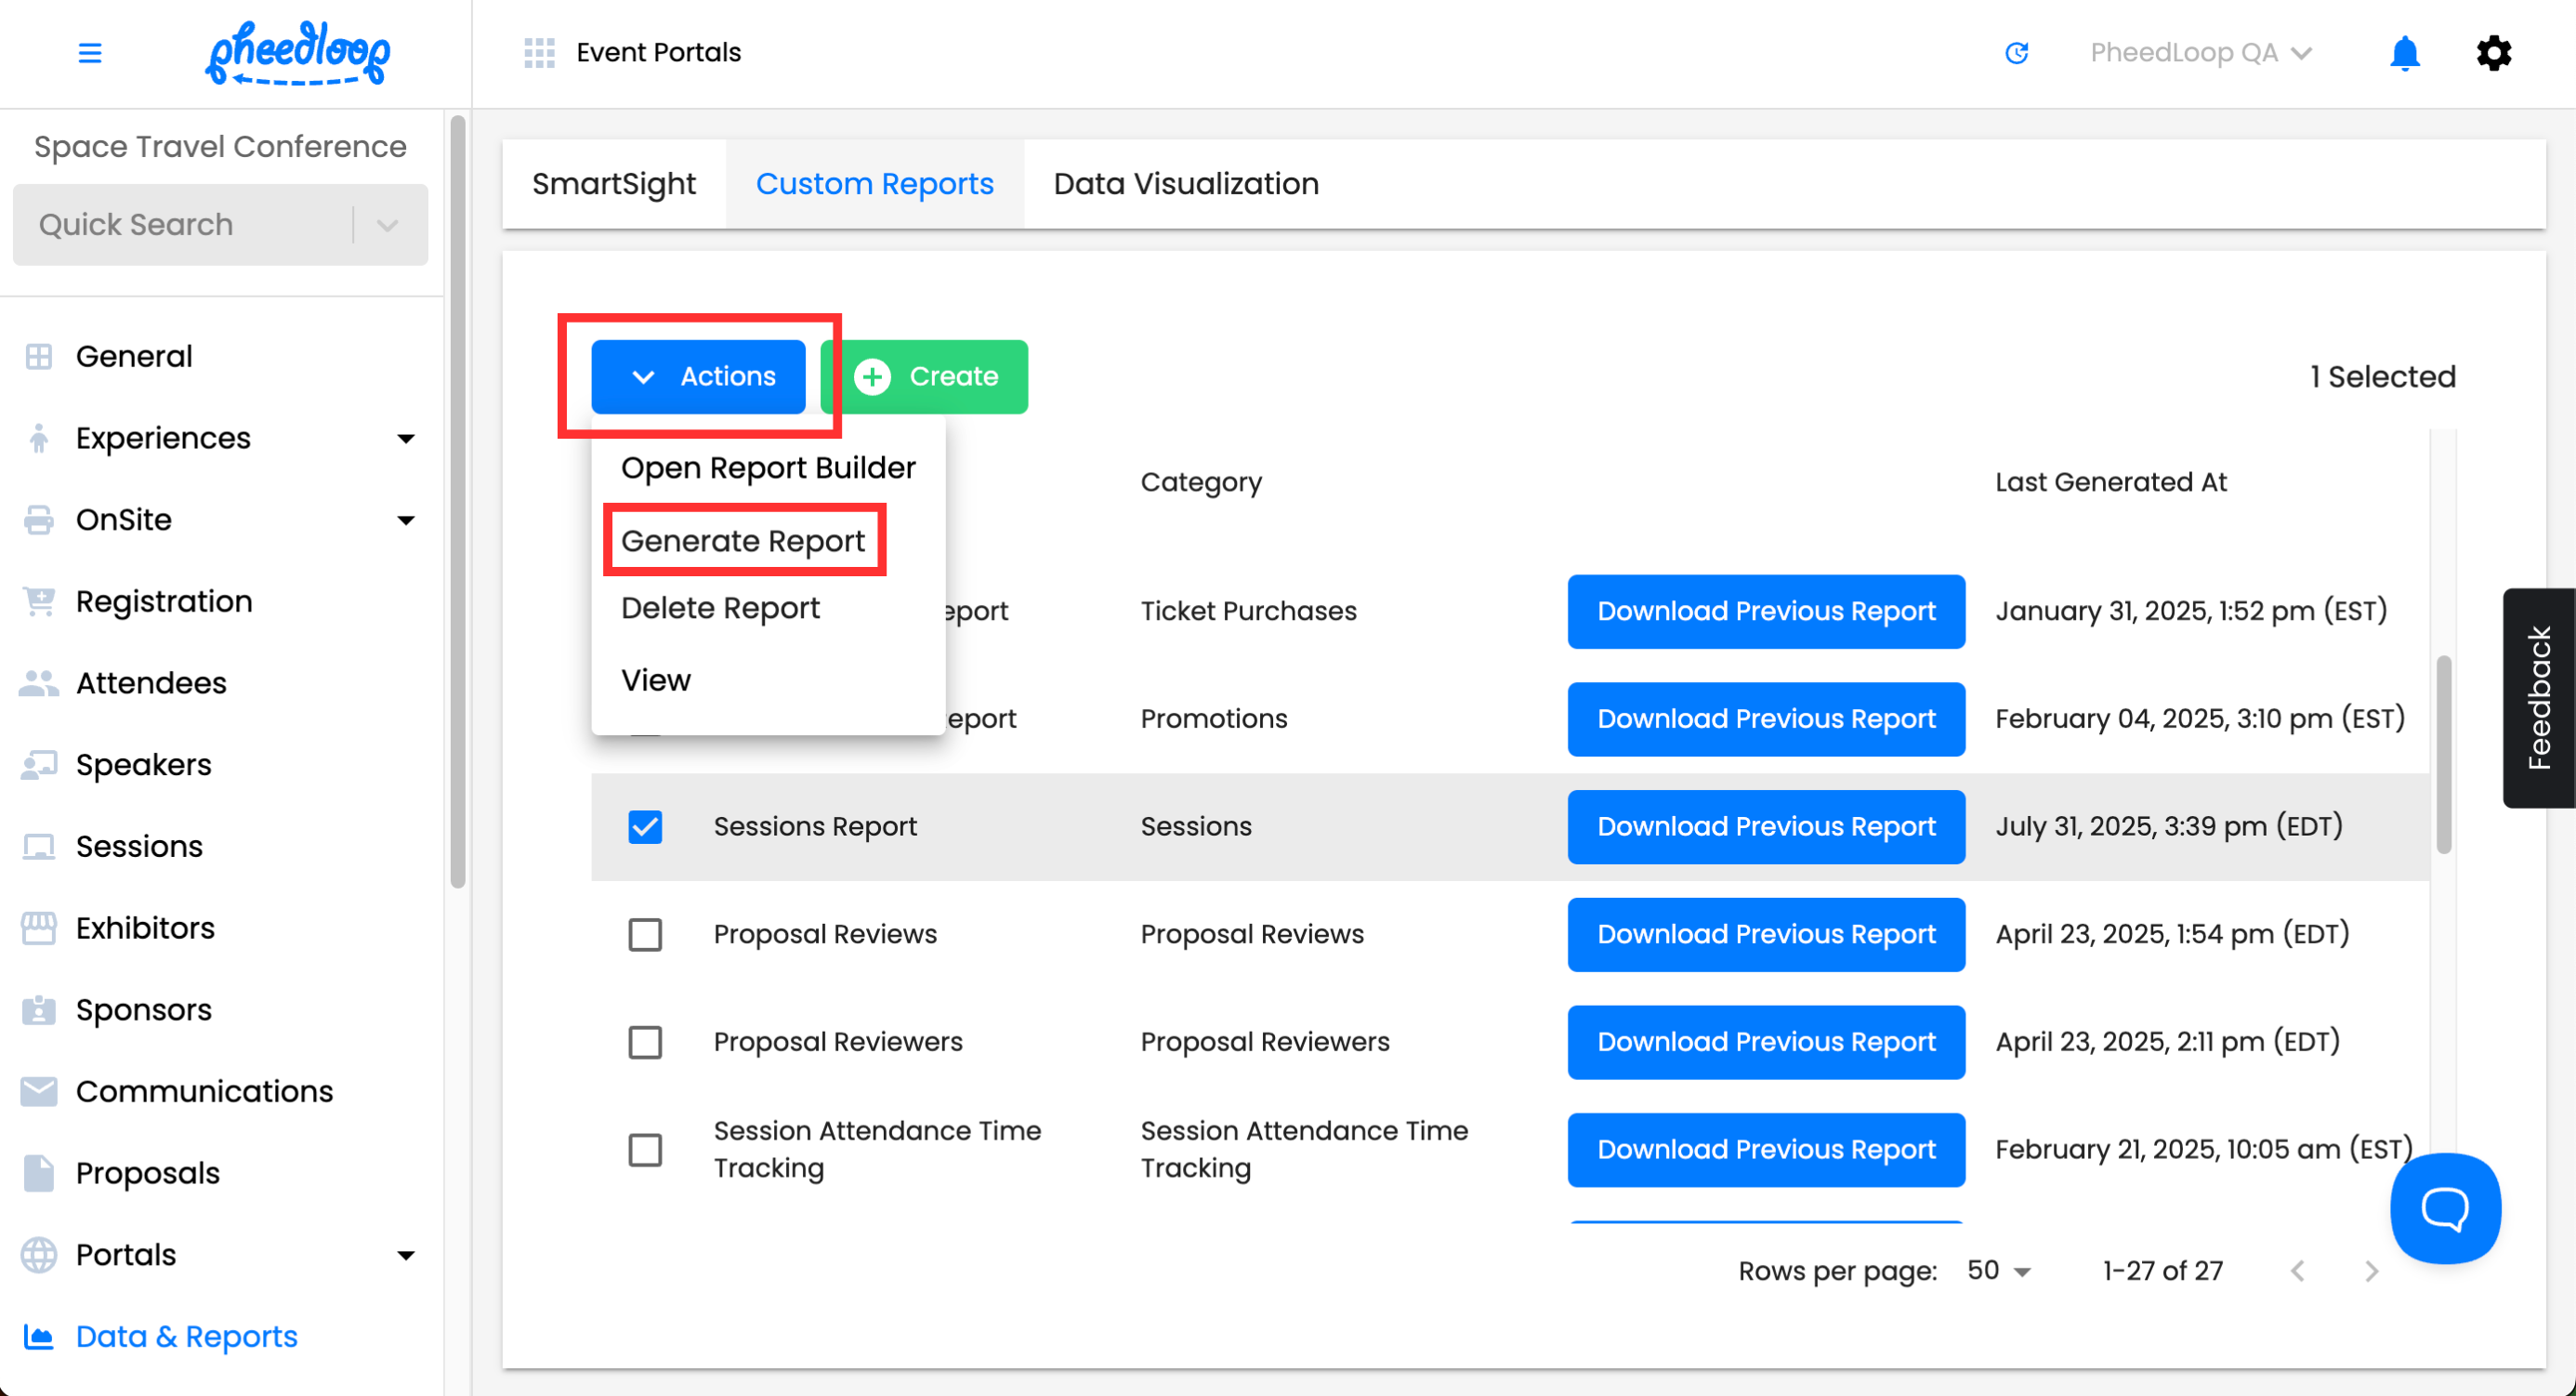This screenshot has width=2576, height=1396.
Task: Click the Portals globe icon
Action: click(39, 1255)
